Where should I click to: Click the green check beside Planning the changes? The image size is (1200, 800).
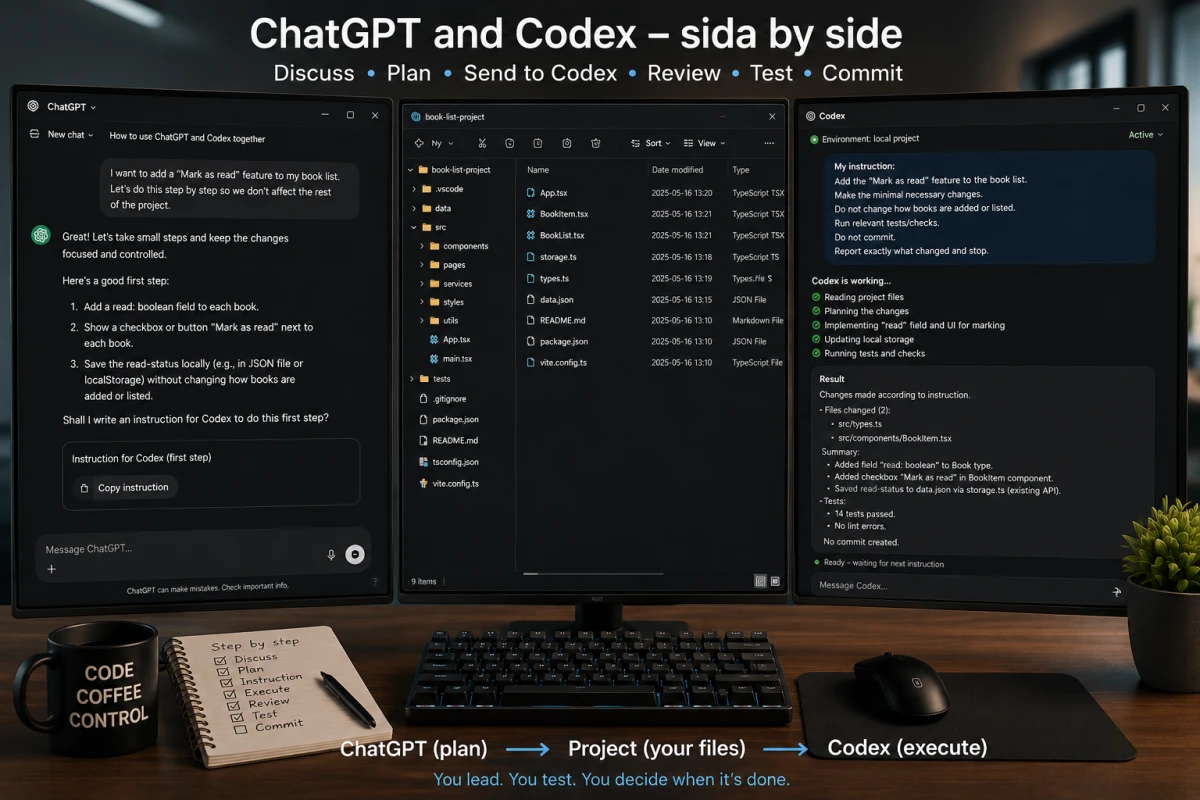coord(816,311)
